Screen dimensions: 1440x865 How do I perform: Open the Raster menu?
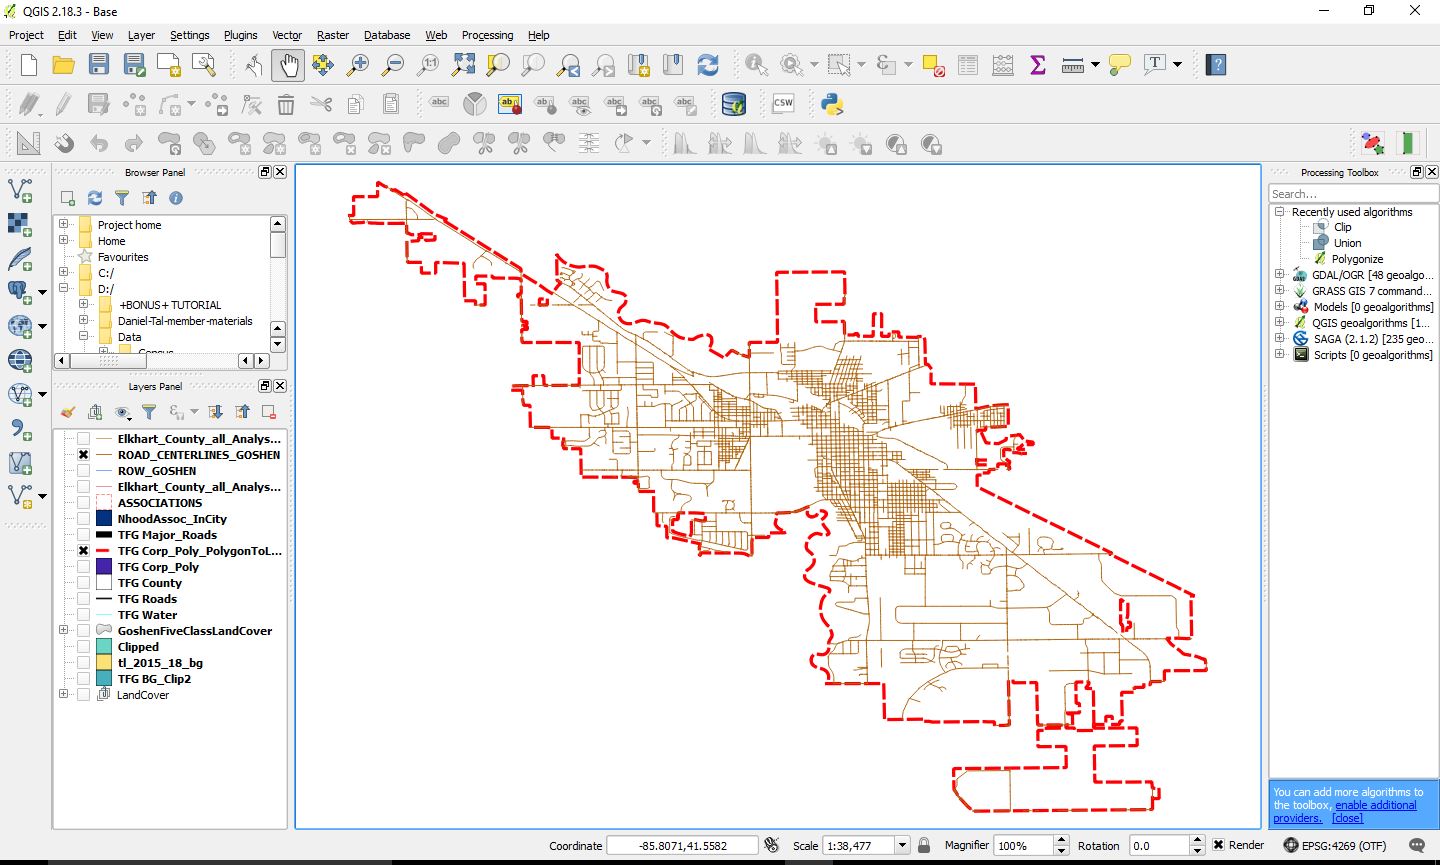click(333, 35)
